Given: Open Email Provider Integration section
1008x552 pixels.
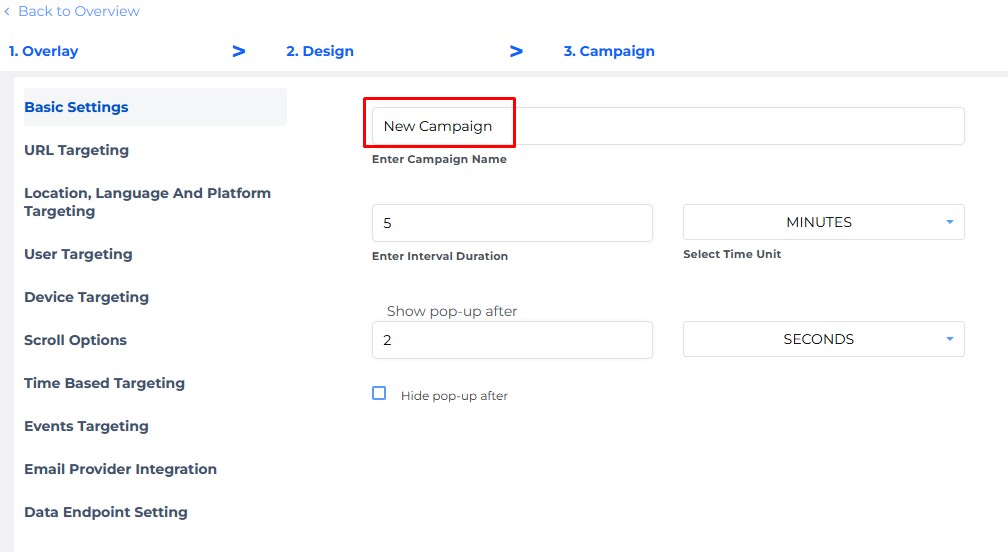Looking at the screenshot, I should 120,469.
